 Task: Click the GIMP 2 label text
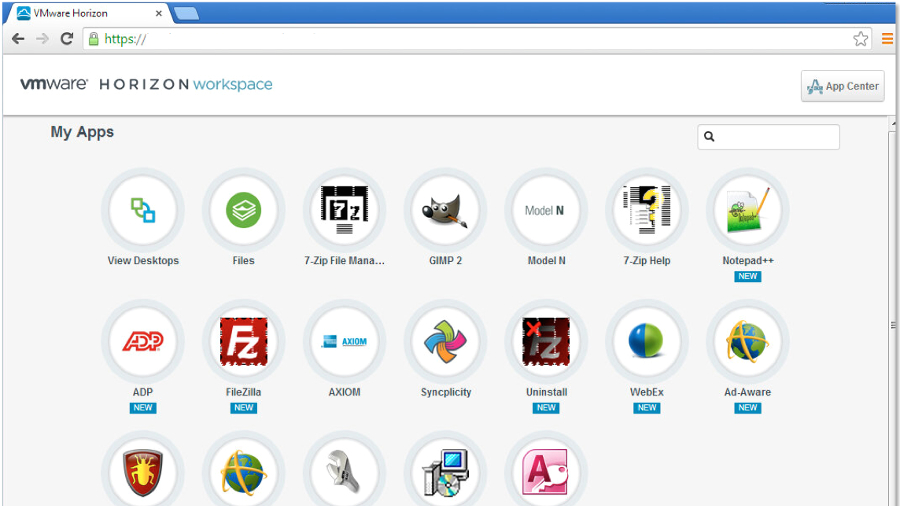(445, 260)
